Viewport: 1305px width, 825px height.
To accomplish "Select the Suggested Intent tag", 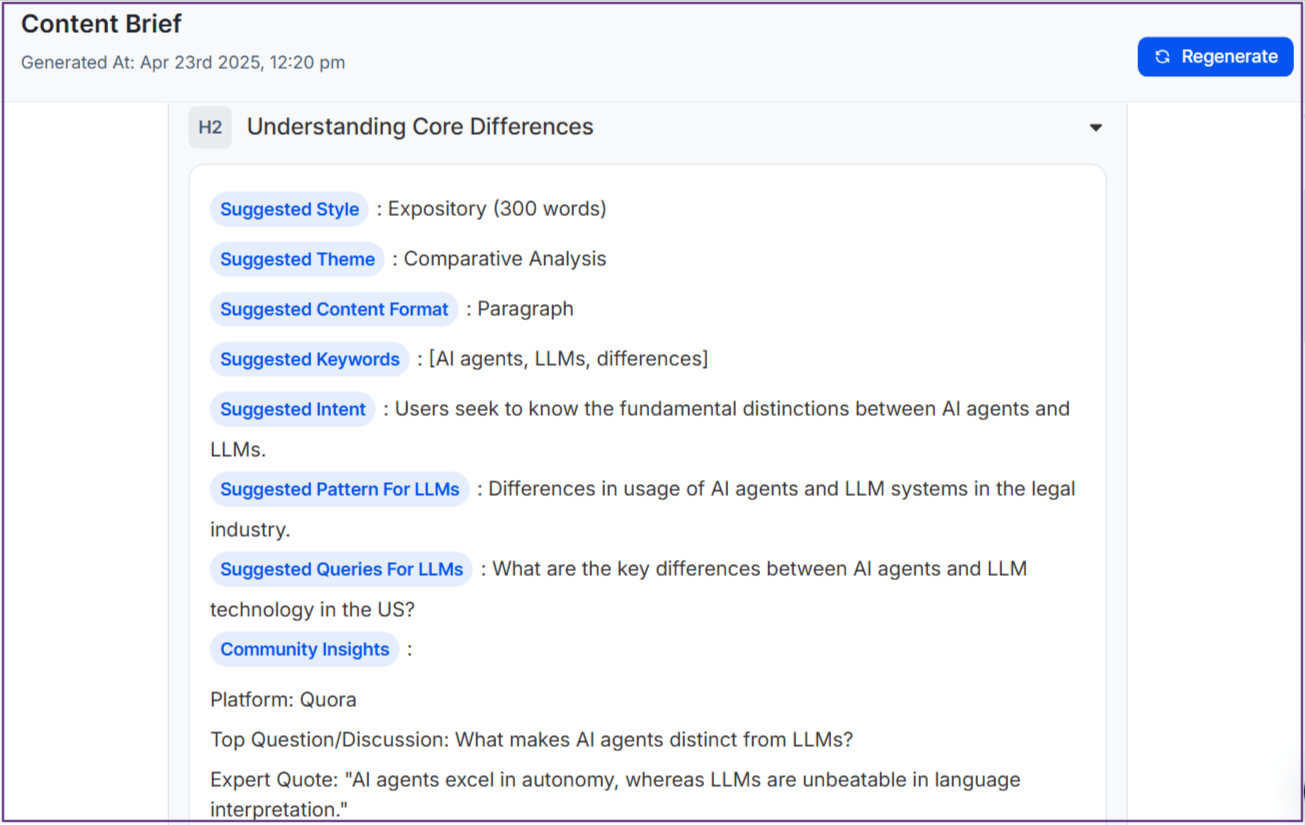I will (292, 409).
